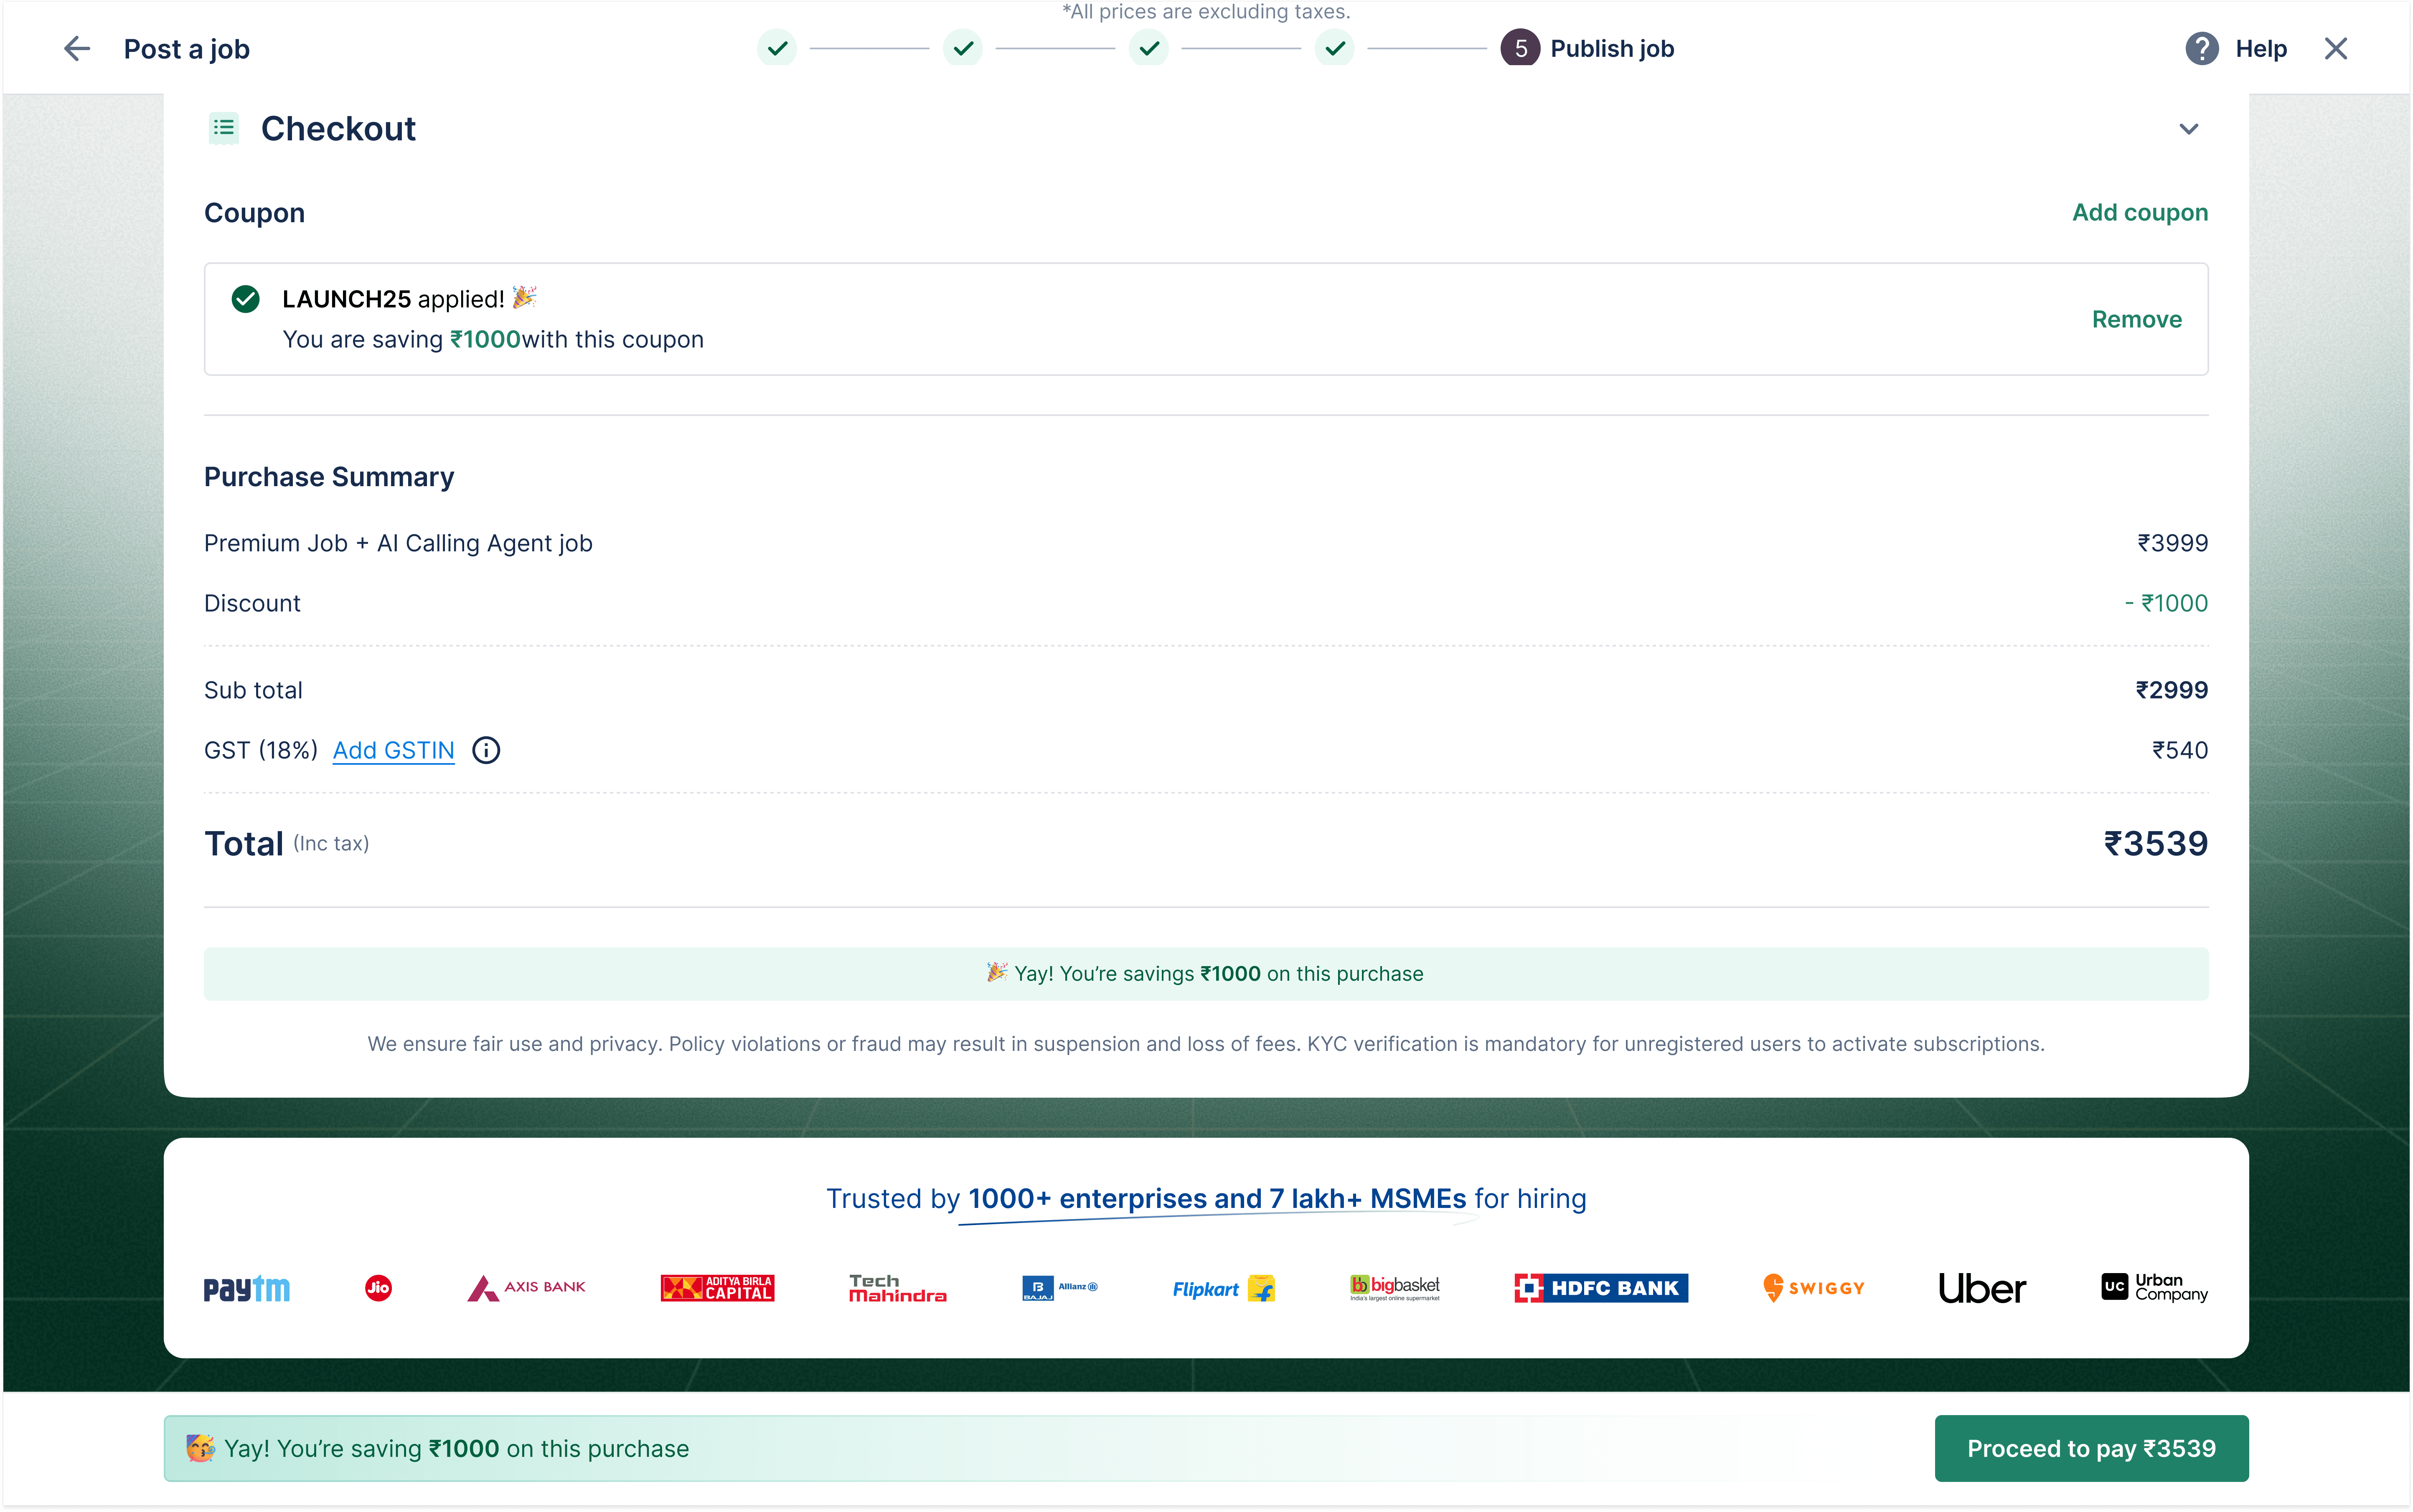Image resolution: width=2413 pixels, height=1512 pixels.
Task: Click the green coupon applied checkmark
Action: (245, 299)
